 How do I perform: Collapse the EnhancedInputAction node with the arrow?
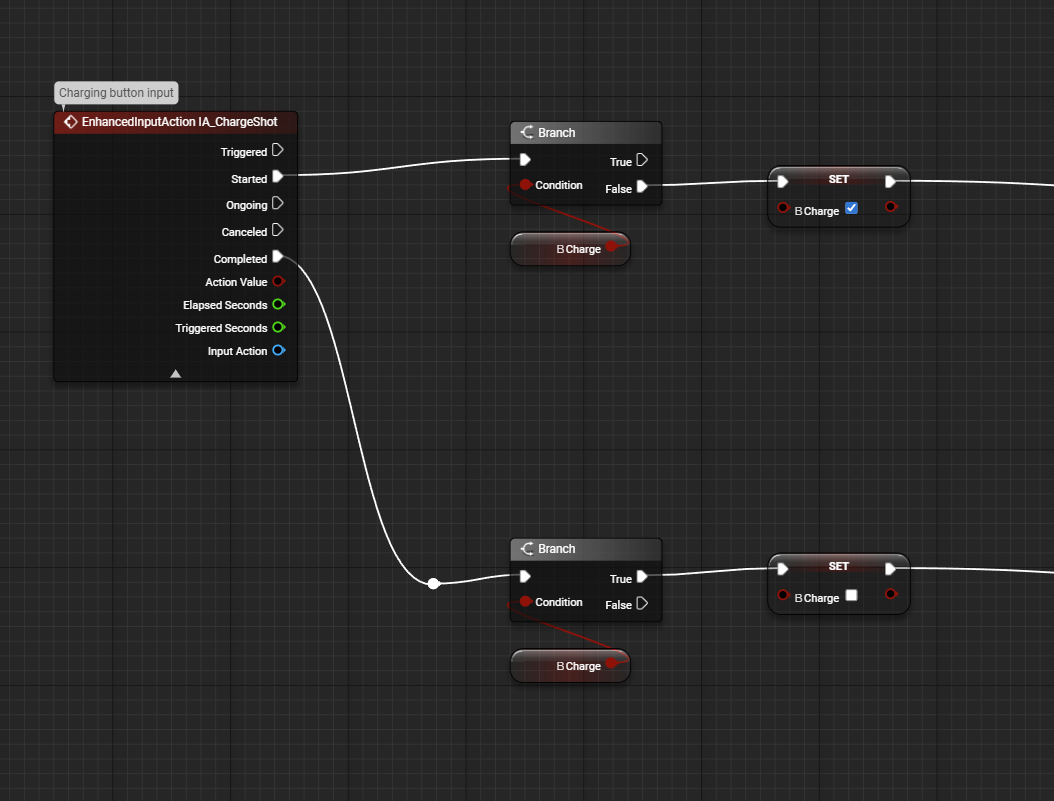[x=175, y=374]
